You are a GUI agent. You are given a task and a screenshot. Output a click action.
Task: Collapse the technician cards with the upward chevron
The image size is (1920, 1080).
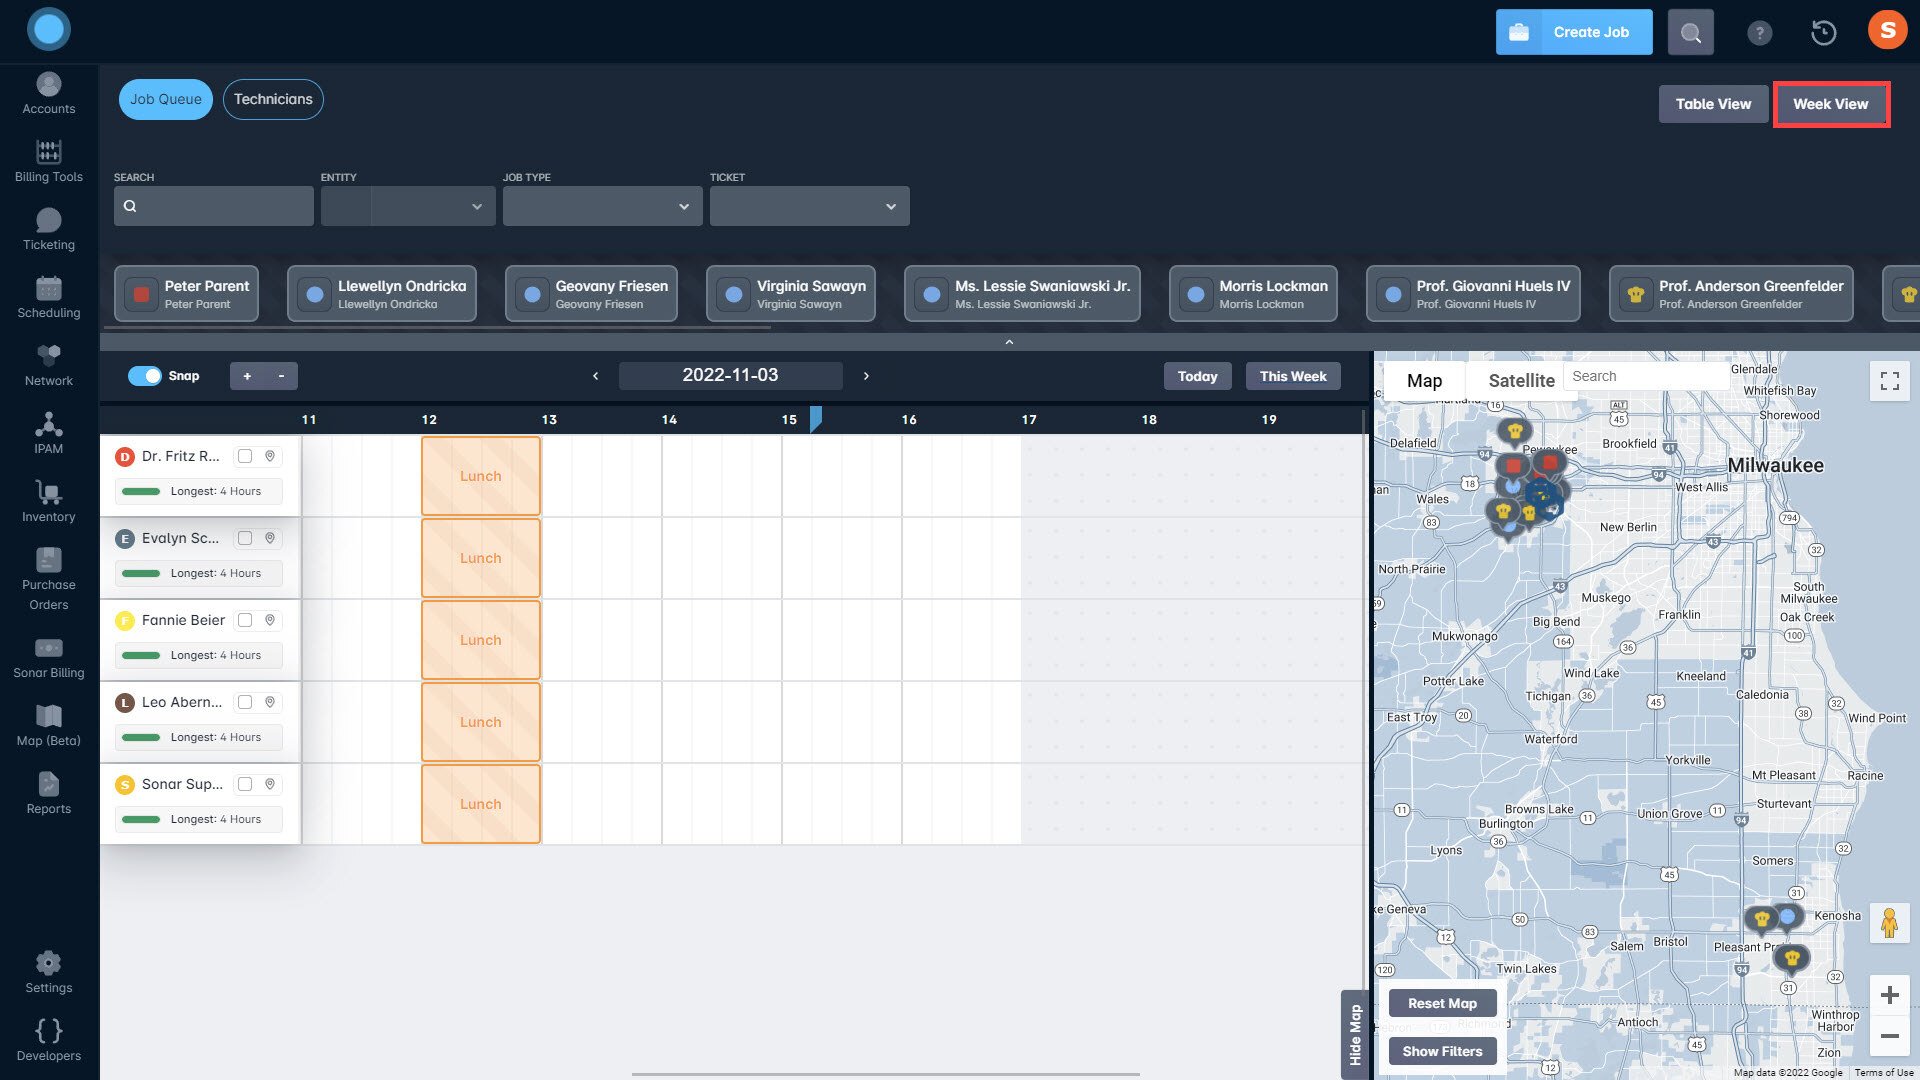[x=1009, y=341]
